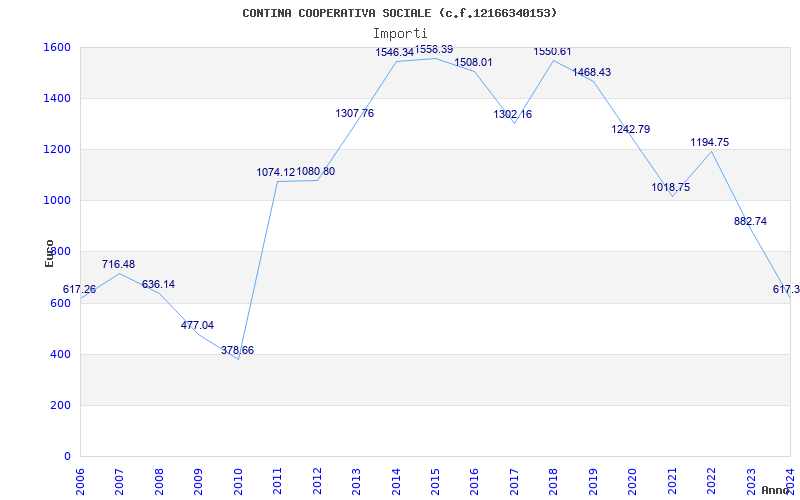
Task: Select the 882.74 data label
Action: [750, 221]
